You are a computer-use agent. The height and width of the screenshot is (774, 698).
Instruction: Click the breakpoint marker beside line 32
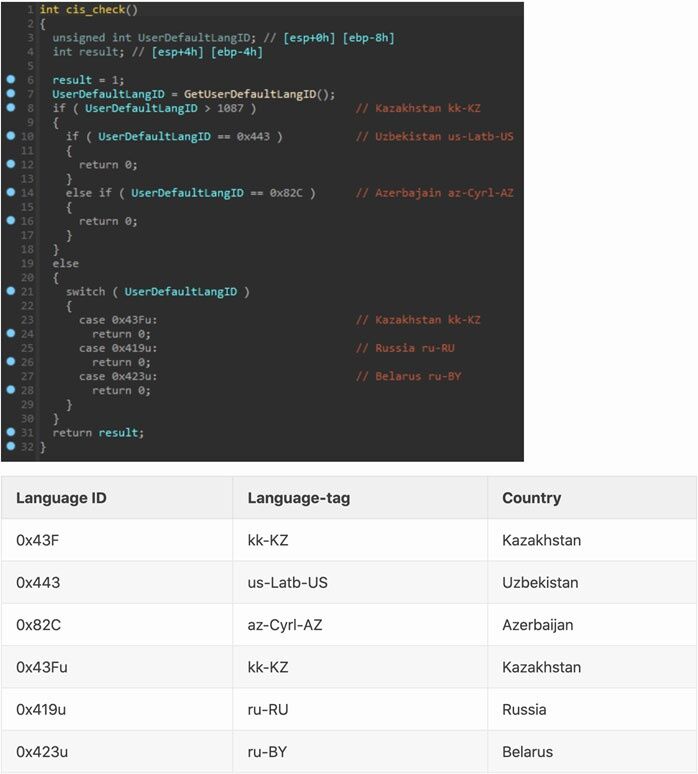point(11,446)
